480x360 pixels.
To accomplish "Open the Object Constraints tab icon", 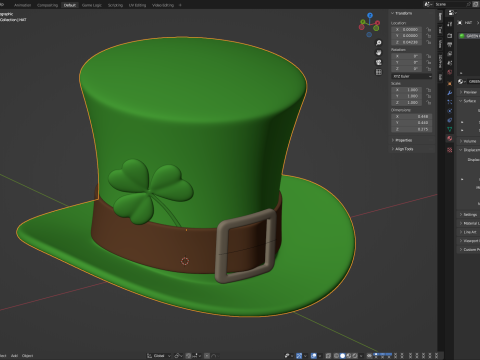I will (450, 120).
